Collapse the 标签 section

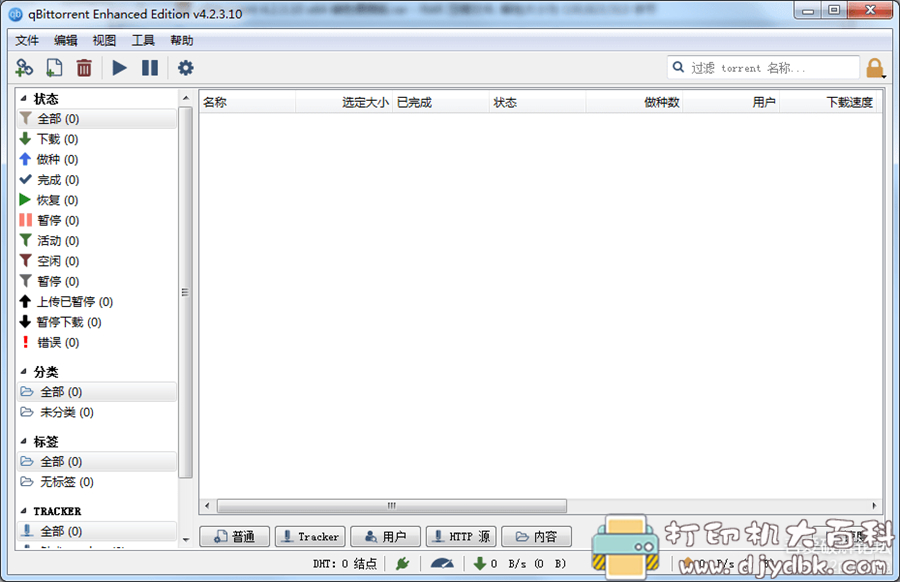24,441
